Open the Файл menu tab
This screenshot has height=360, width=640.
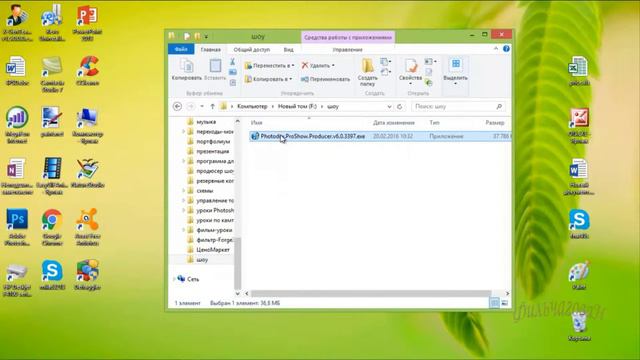pyautogui.click(x=181, y=49)
